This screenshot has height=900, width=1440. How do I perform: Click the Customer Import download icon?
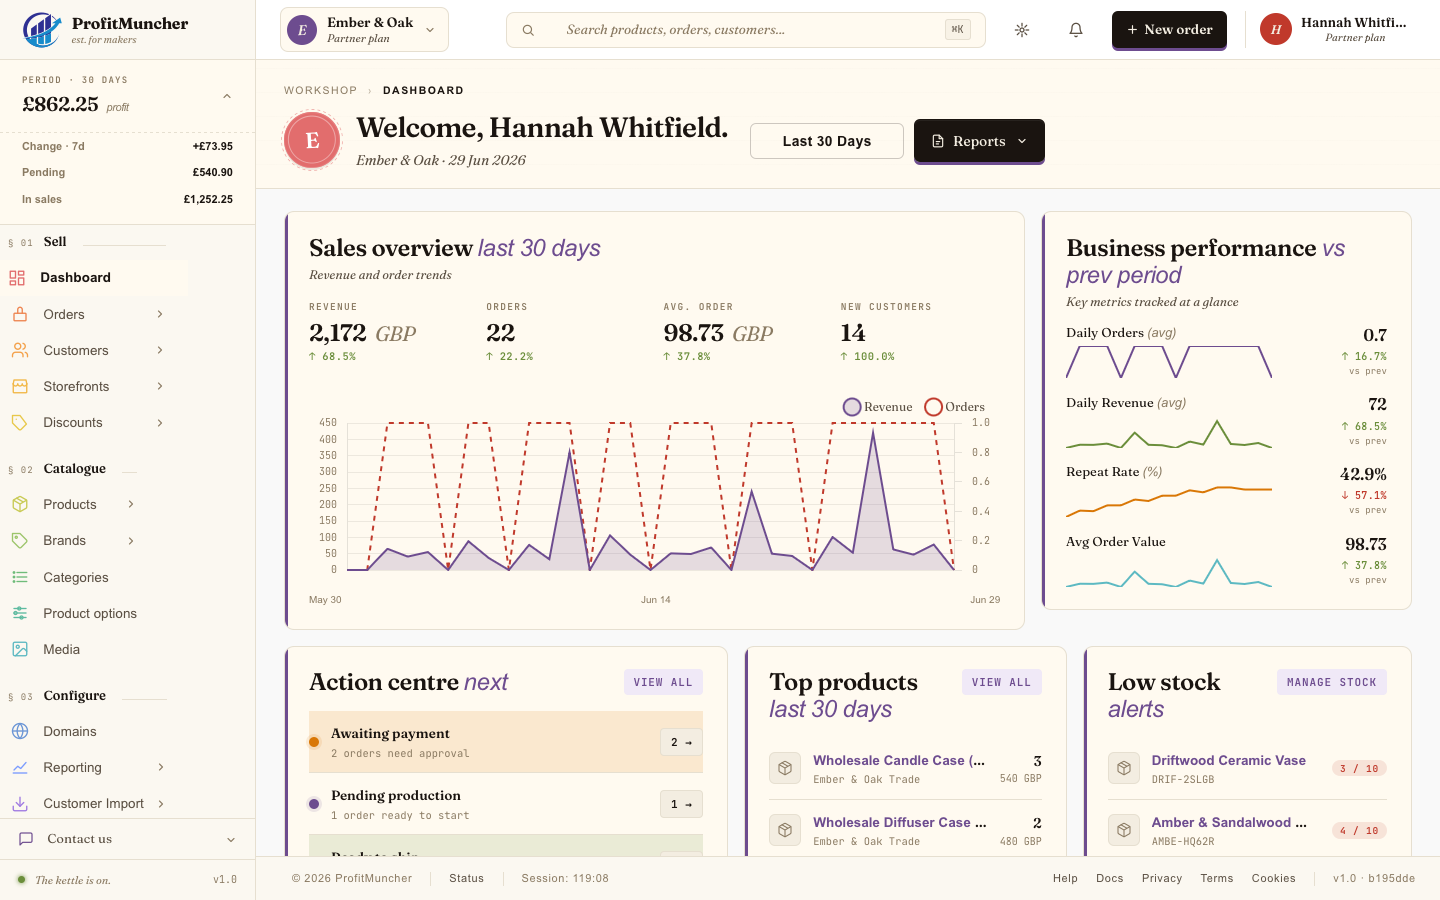(x=20, y=803)
